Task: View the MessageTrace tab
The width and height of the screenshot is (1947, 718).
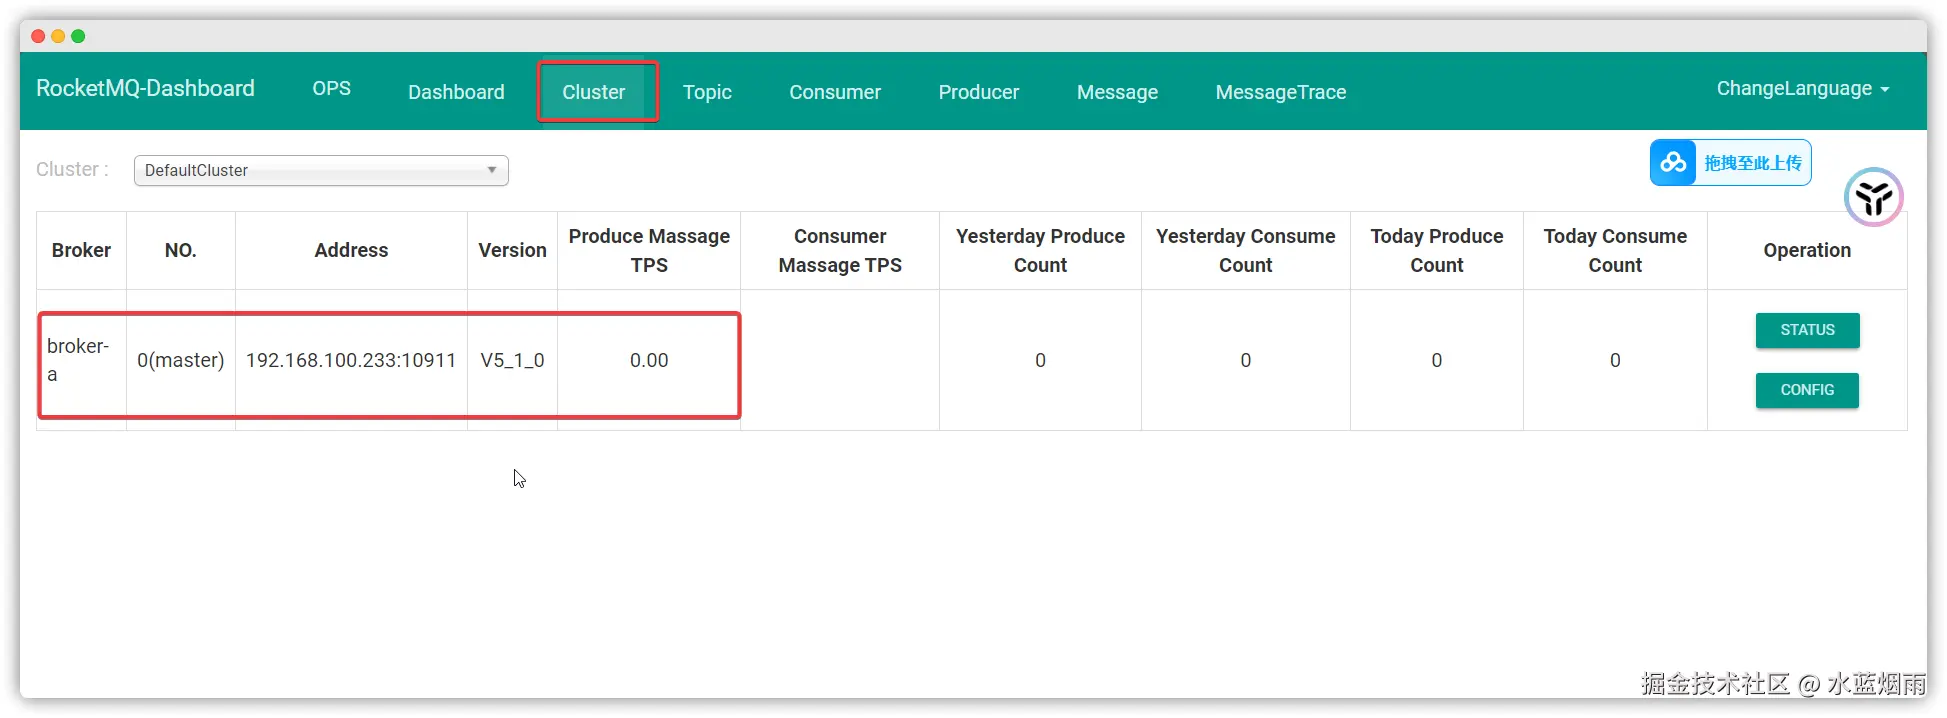Action: pyautogui.click(x=1281, y=92)
